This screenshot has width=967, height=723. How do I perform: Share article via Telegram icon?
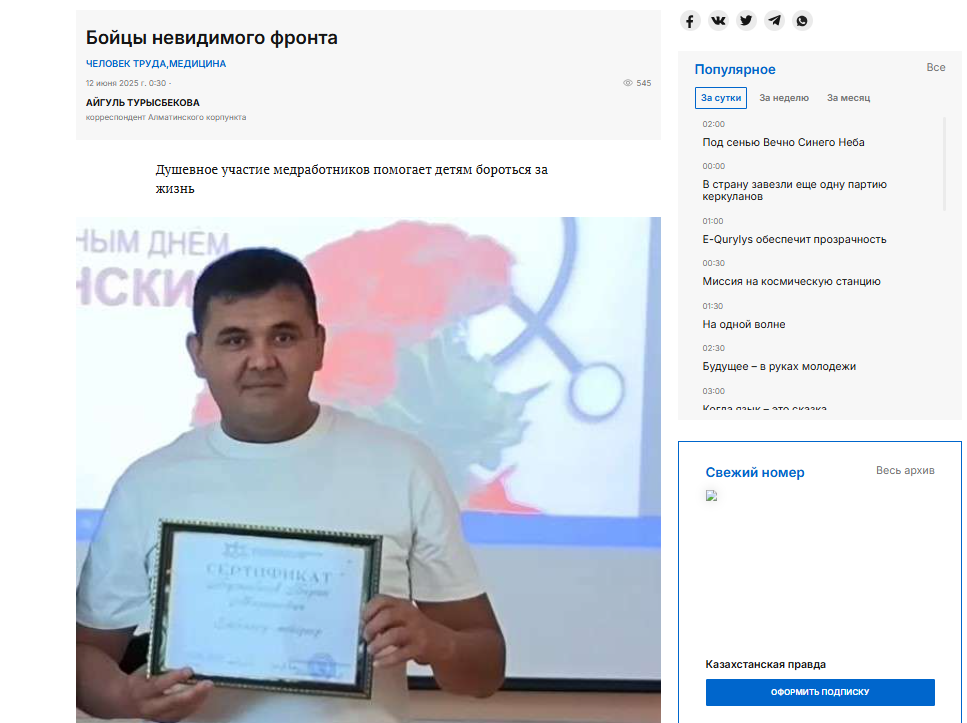[774, 21]
